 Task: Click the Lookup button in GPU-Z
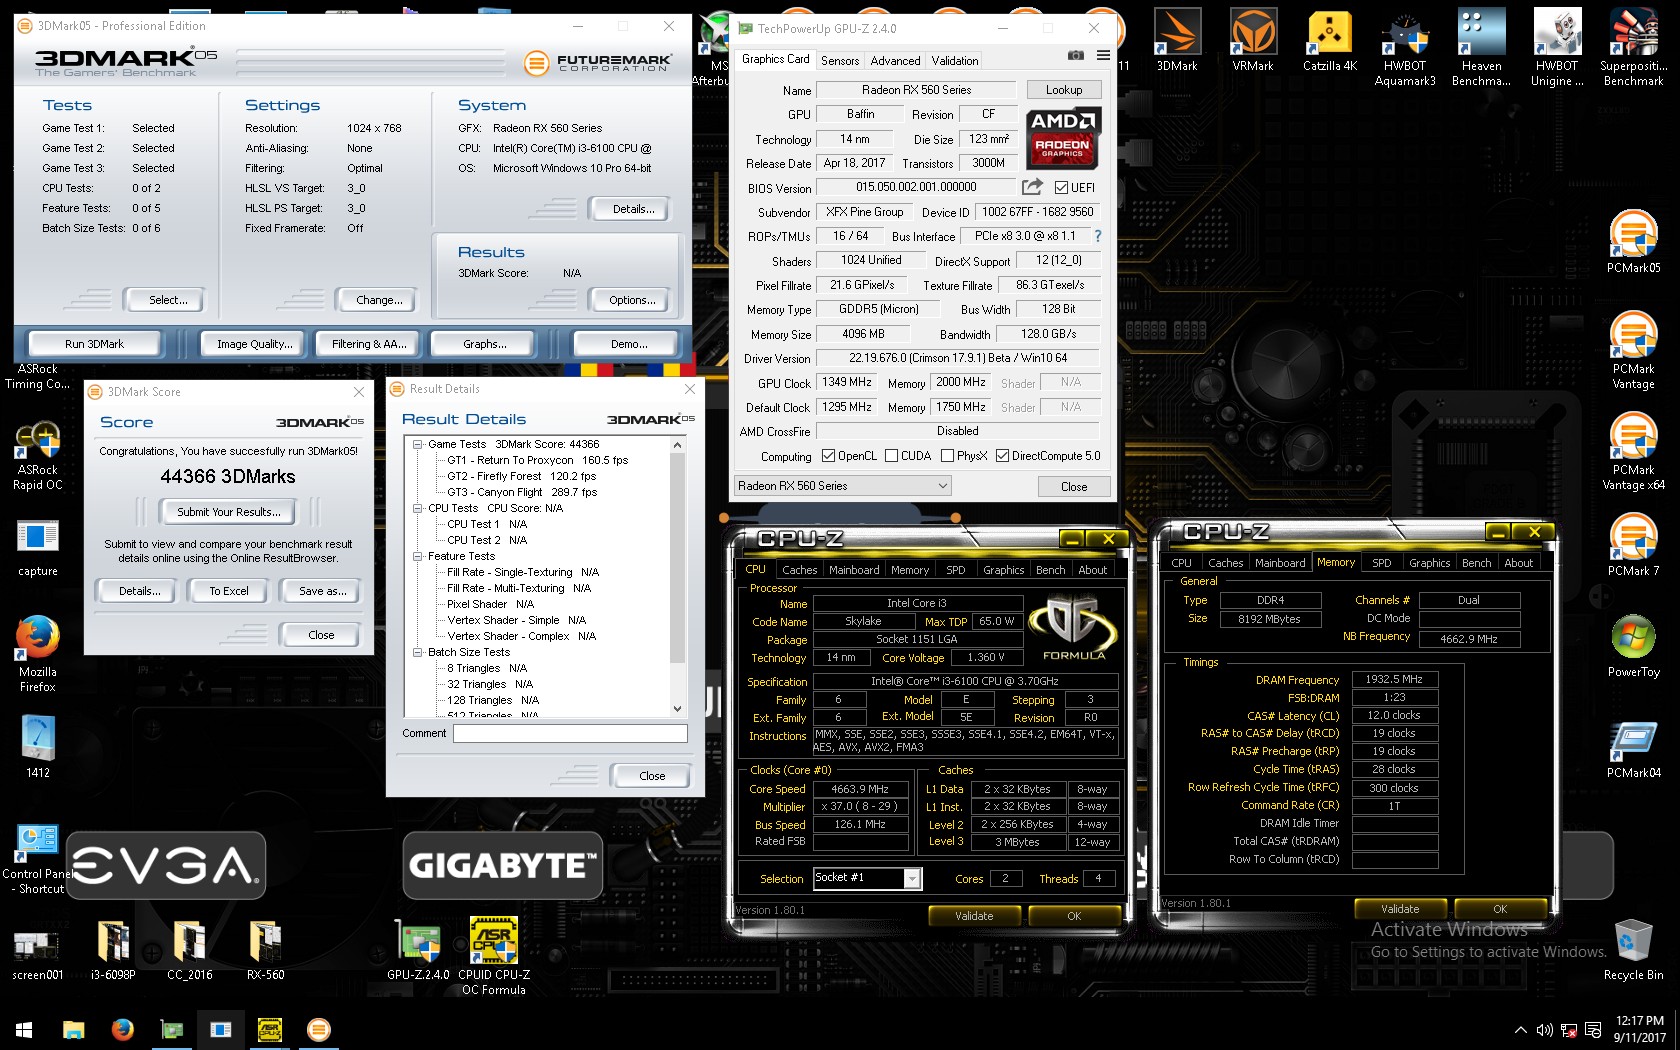pos(1064,90)
